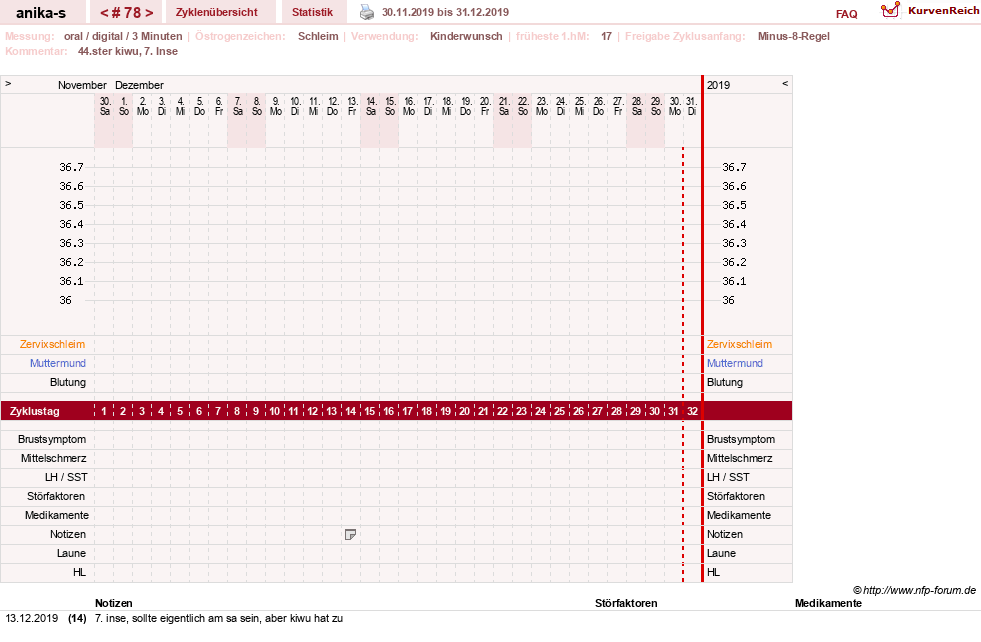
Task: Collapse the chart with the top-right < arrow
Action: tap(785, 83)
